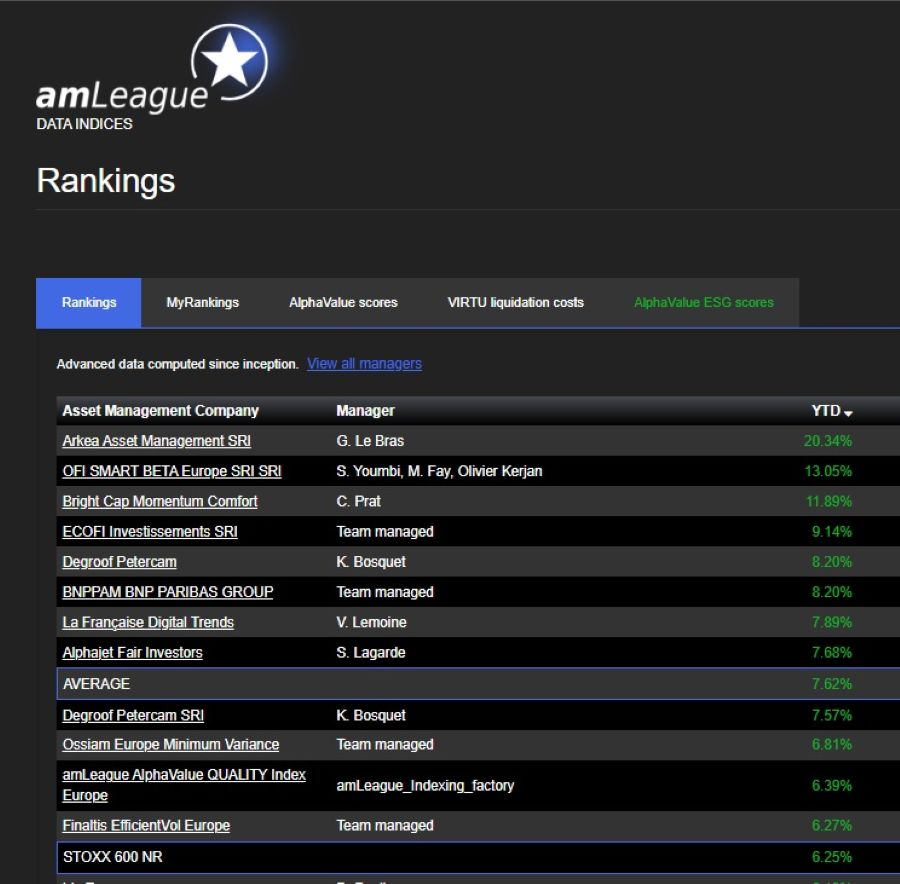900x884 pixels.
Task: Open La Française Digital Trends link
Action: [x=148, y=622]
